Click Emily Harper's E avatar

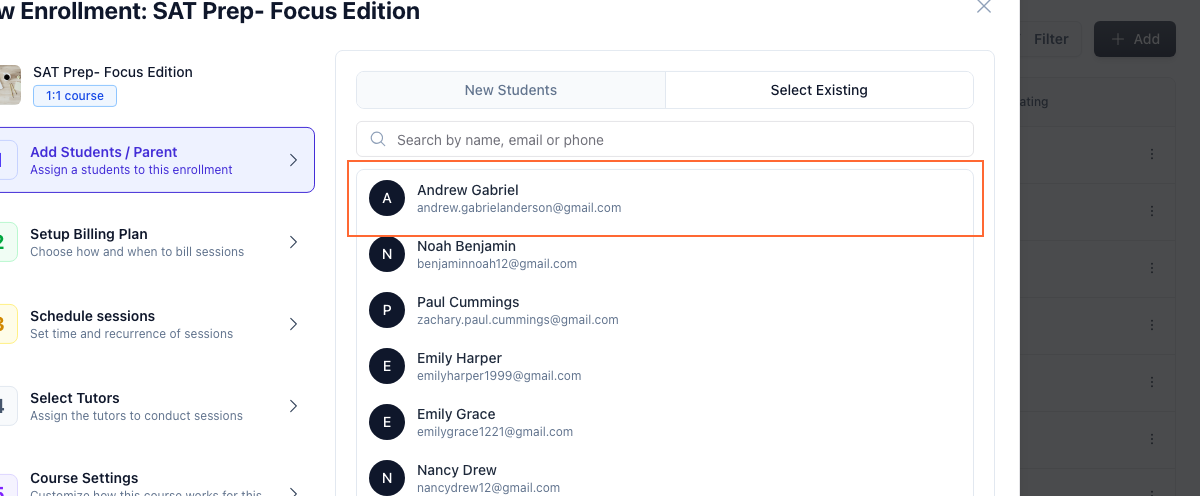point(387,366)
